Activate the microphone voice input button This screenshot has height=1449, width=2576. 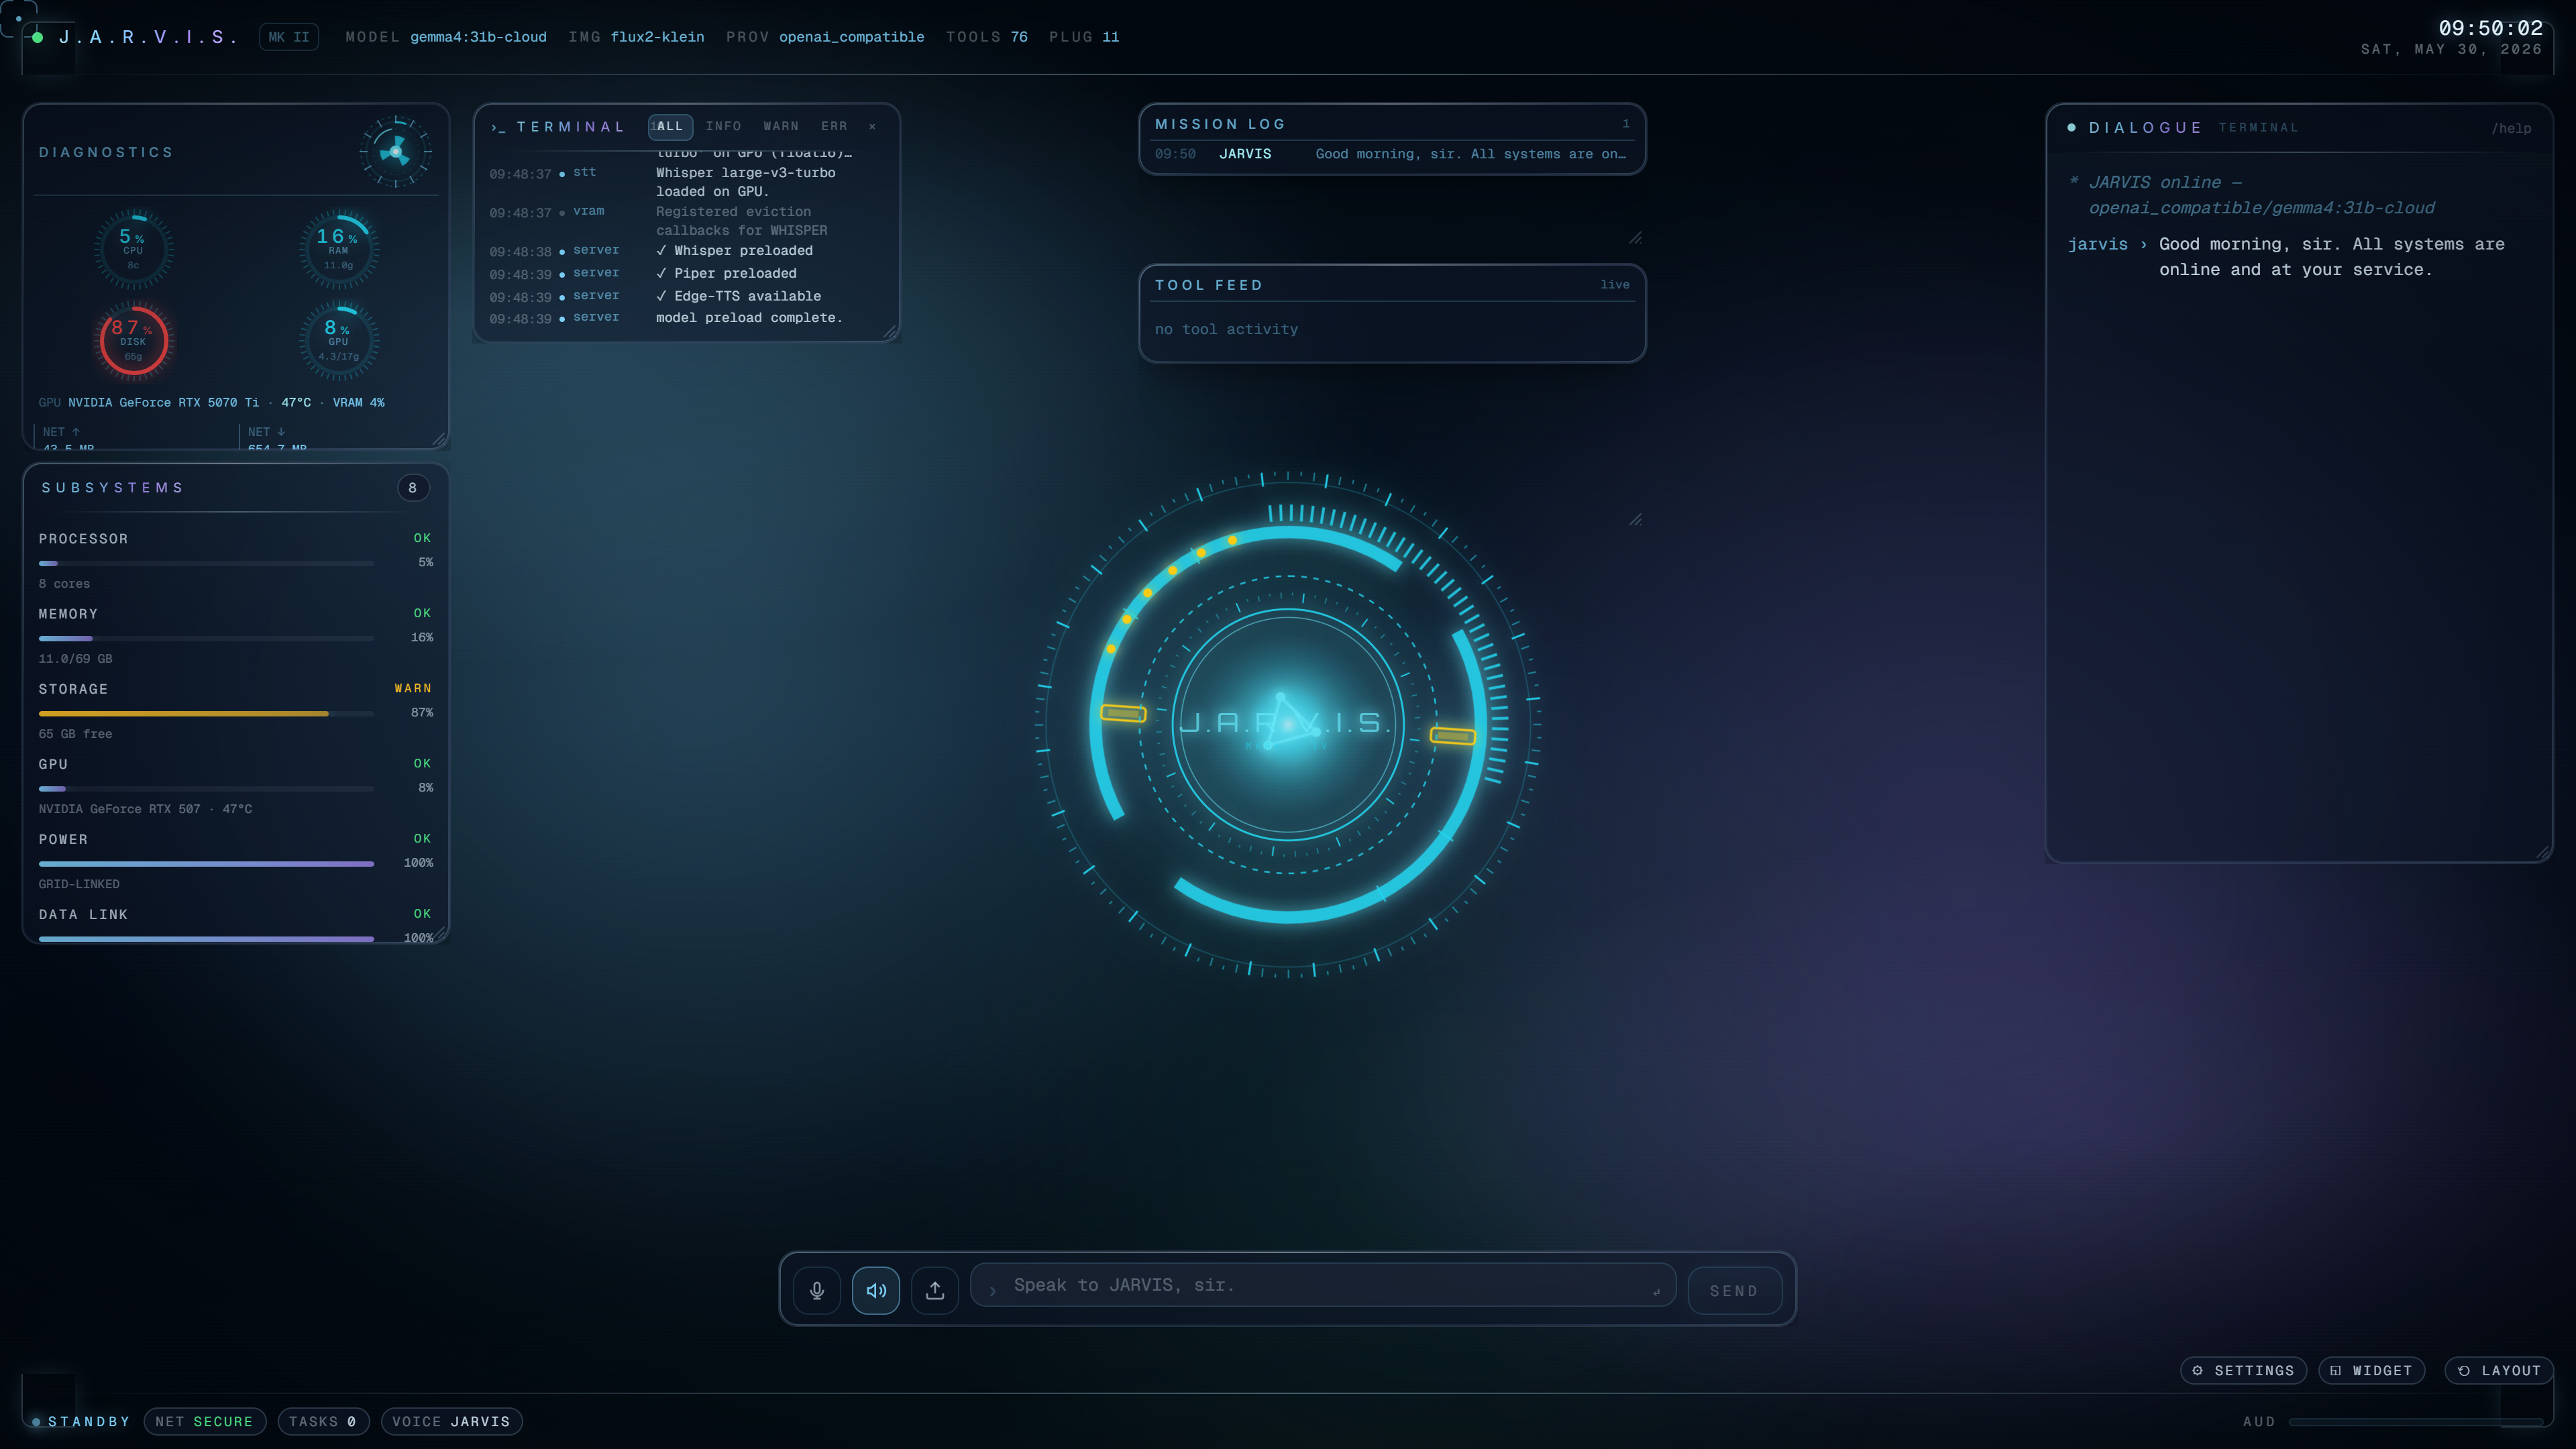pyautogui.click(x=817, y=1290)
